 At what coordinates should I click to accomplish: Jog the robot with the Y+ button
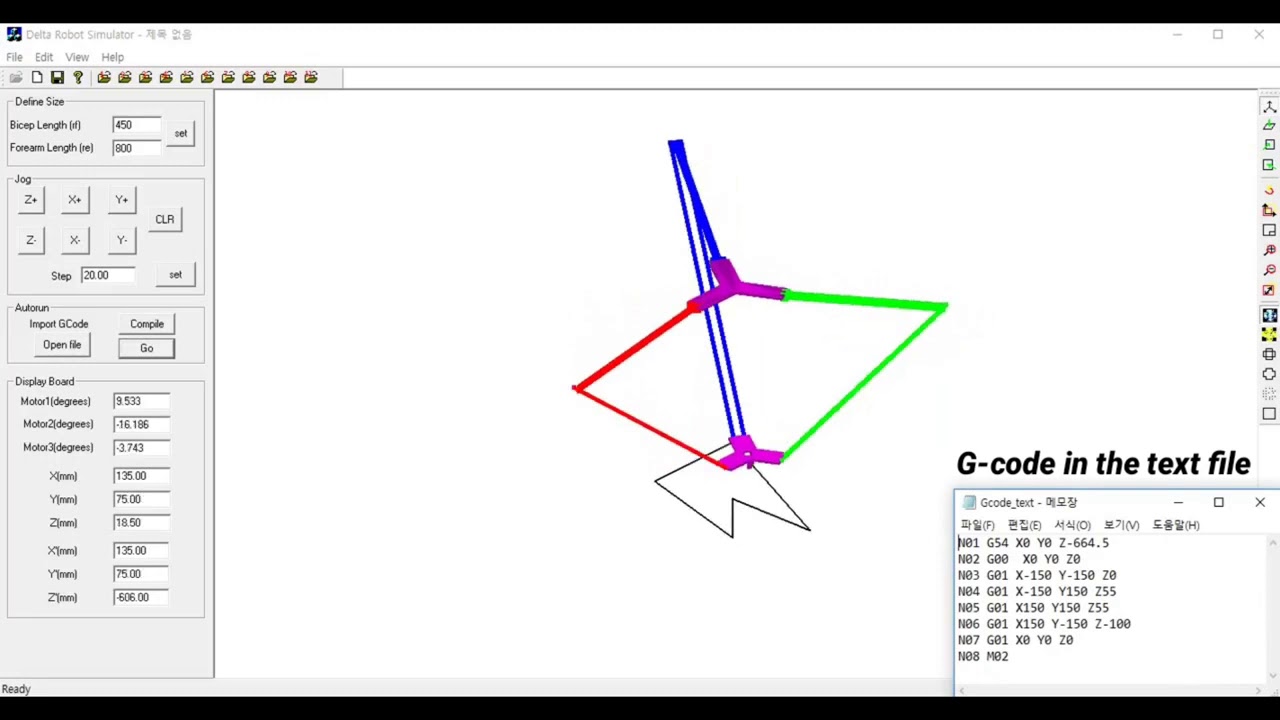click(122, 200)
